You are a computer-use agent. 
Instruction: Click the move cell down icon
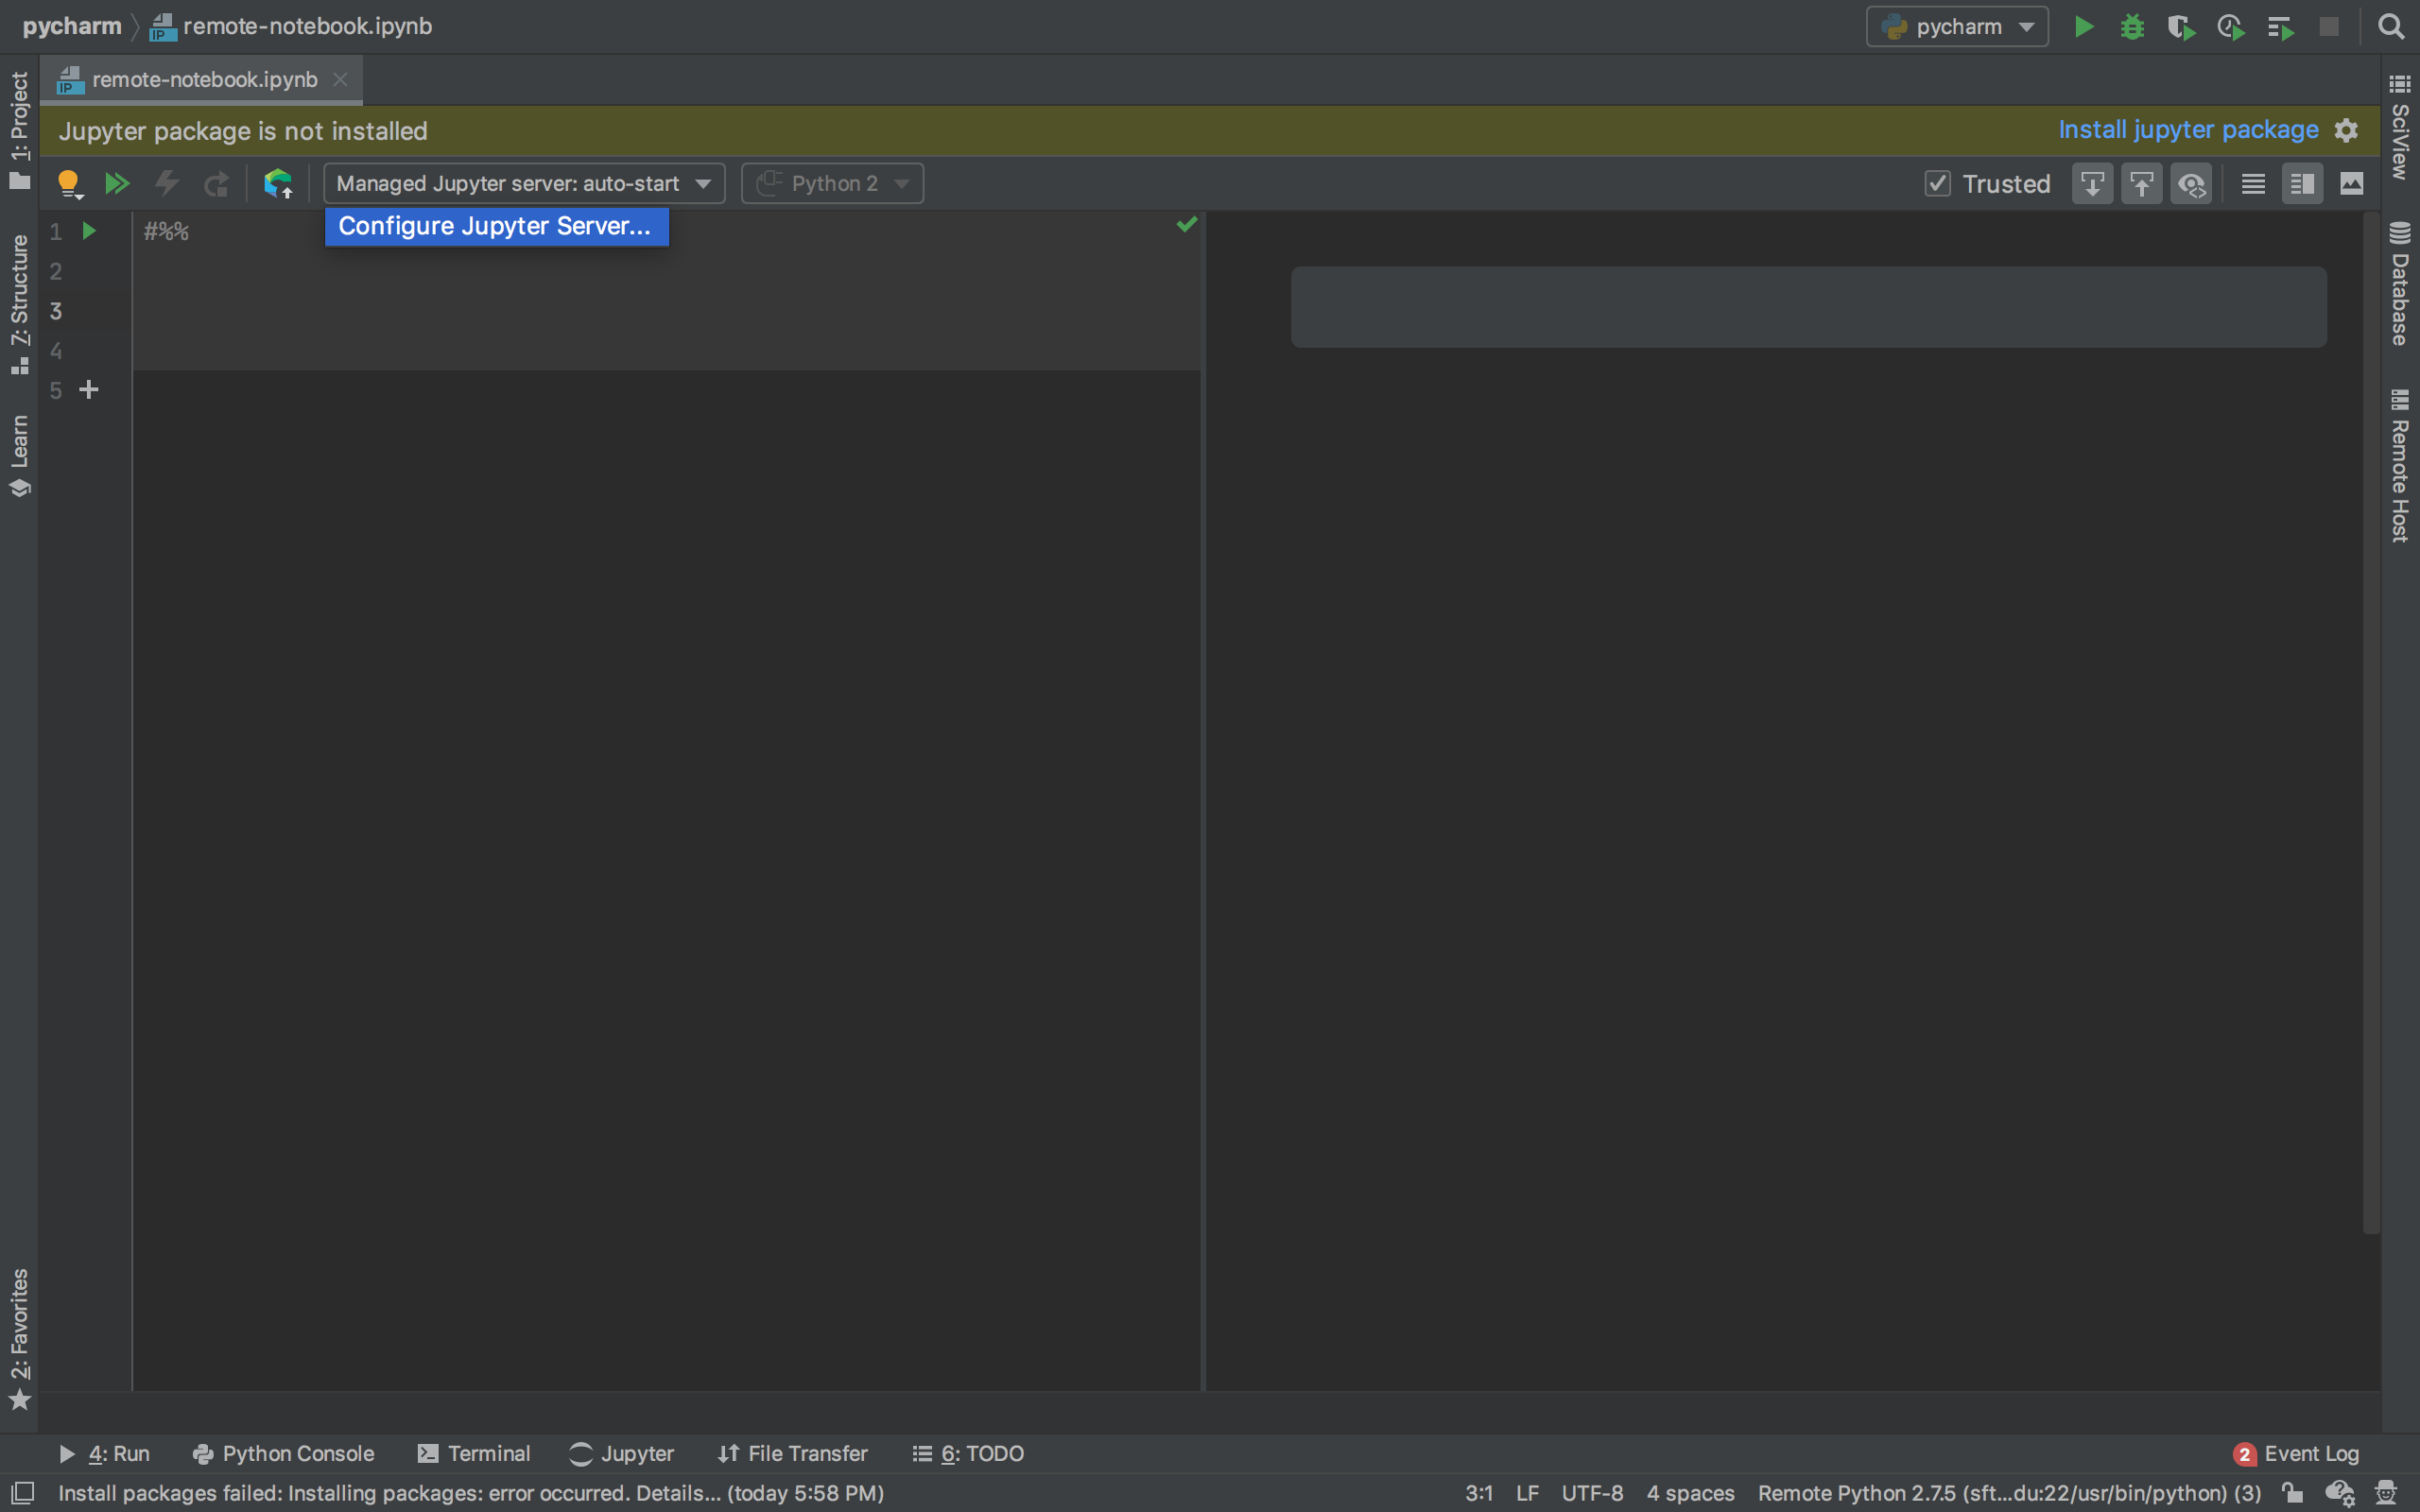(x=2092, y=184)
